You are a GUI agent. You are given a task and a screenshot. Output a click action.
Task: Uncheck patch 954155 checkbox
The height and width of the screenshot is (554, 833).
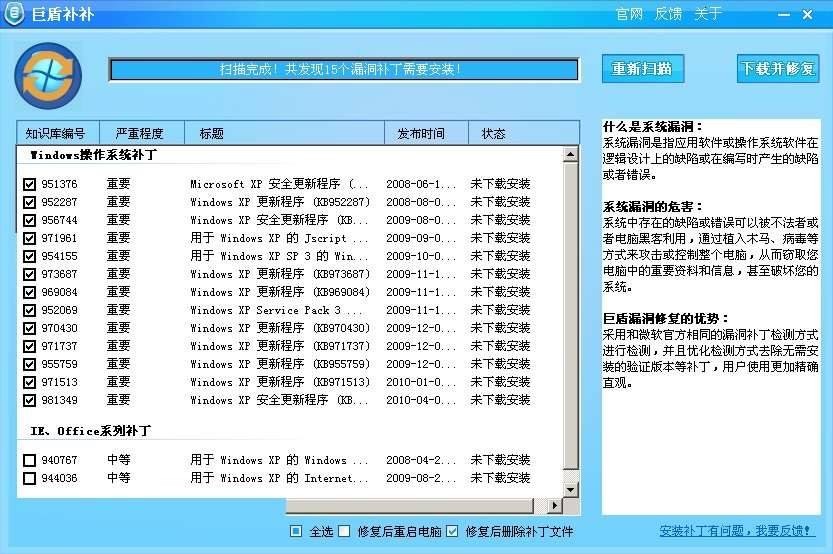[x=29, y=257]
